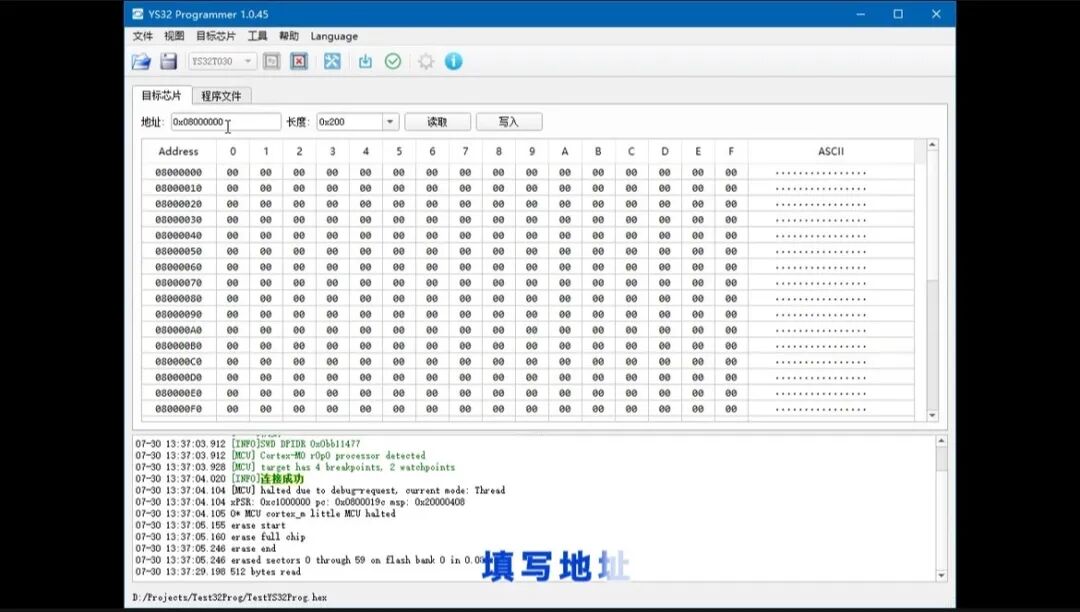This screenshot has height=612, width=1080.
Task: Expand the 长度 length dropdown arrow
Action: point(391,122)
